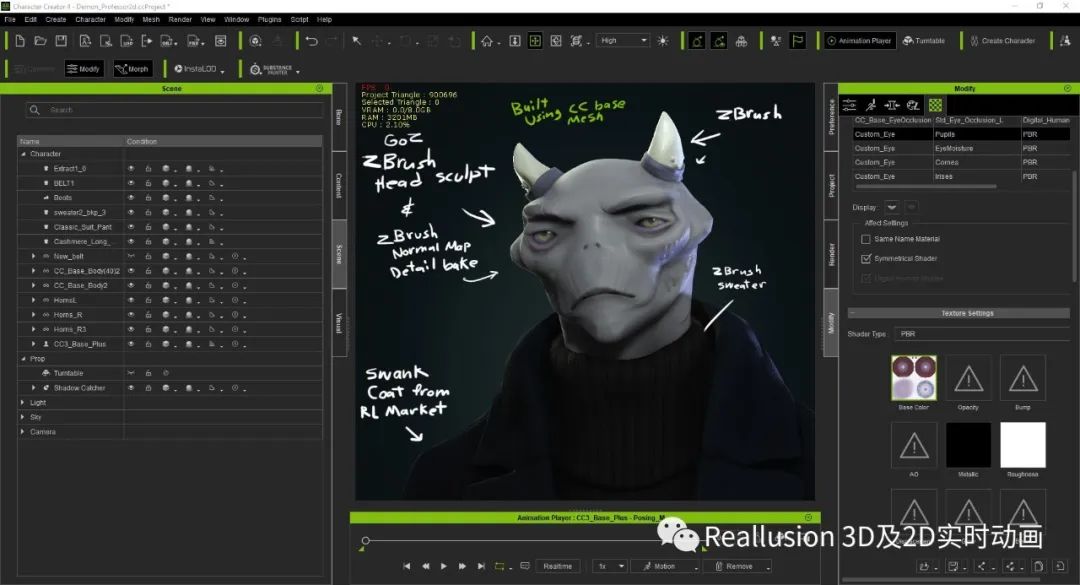Click the empty Opacity texture slot
Screen dimensions: 1080x585
pyautogui.click(x=968, y=378)
